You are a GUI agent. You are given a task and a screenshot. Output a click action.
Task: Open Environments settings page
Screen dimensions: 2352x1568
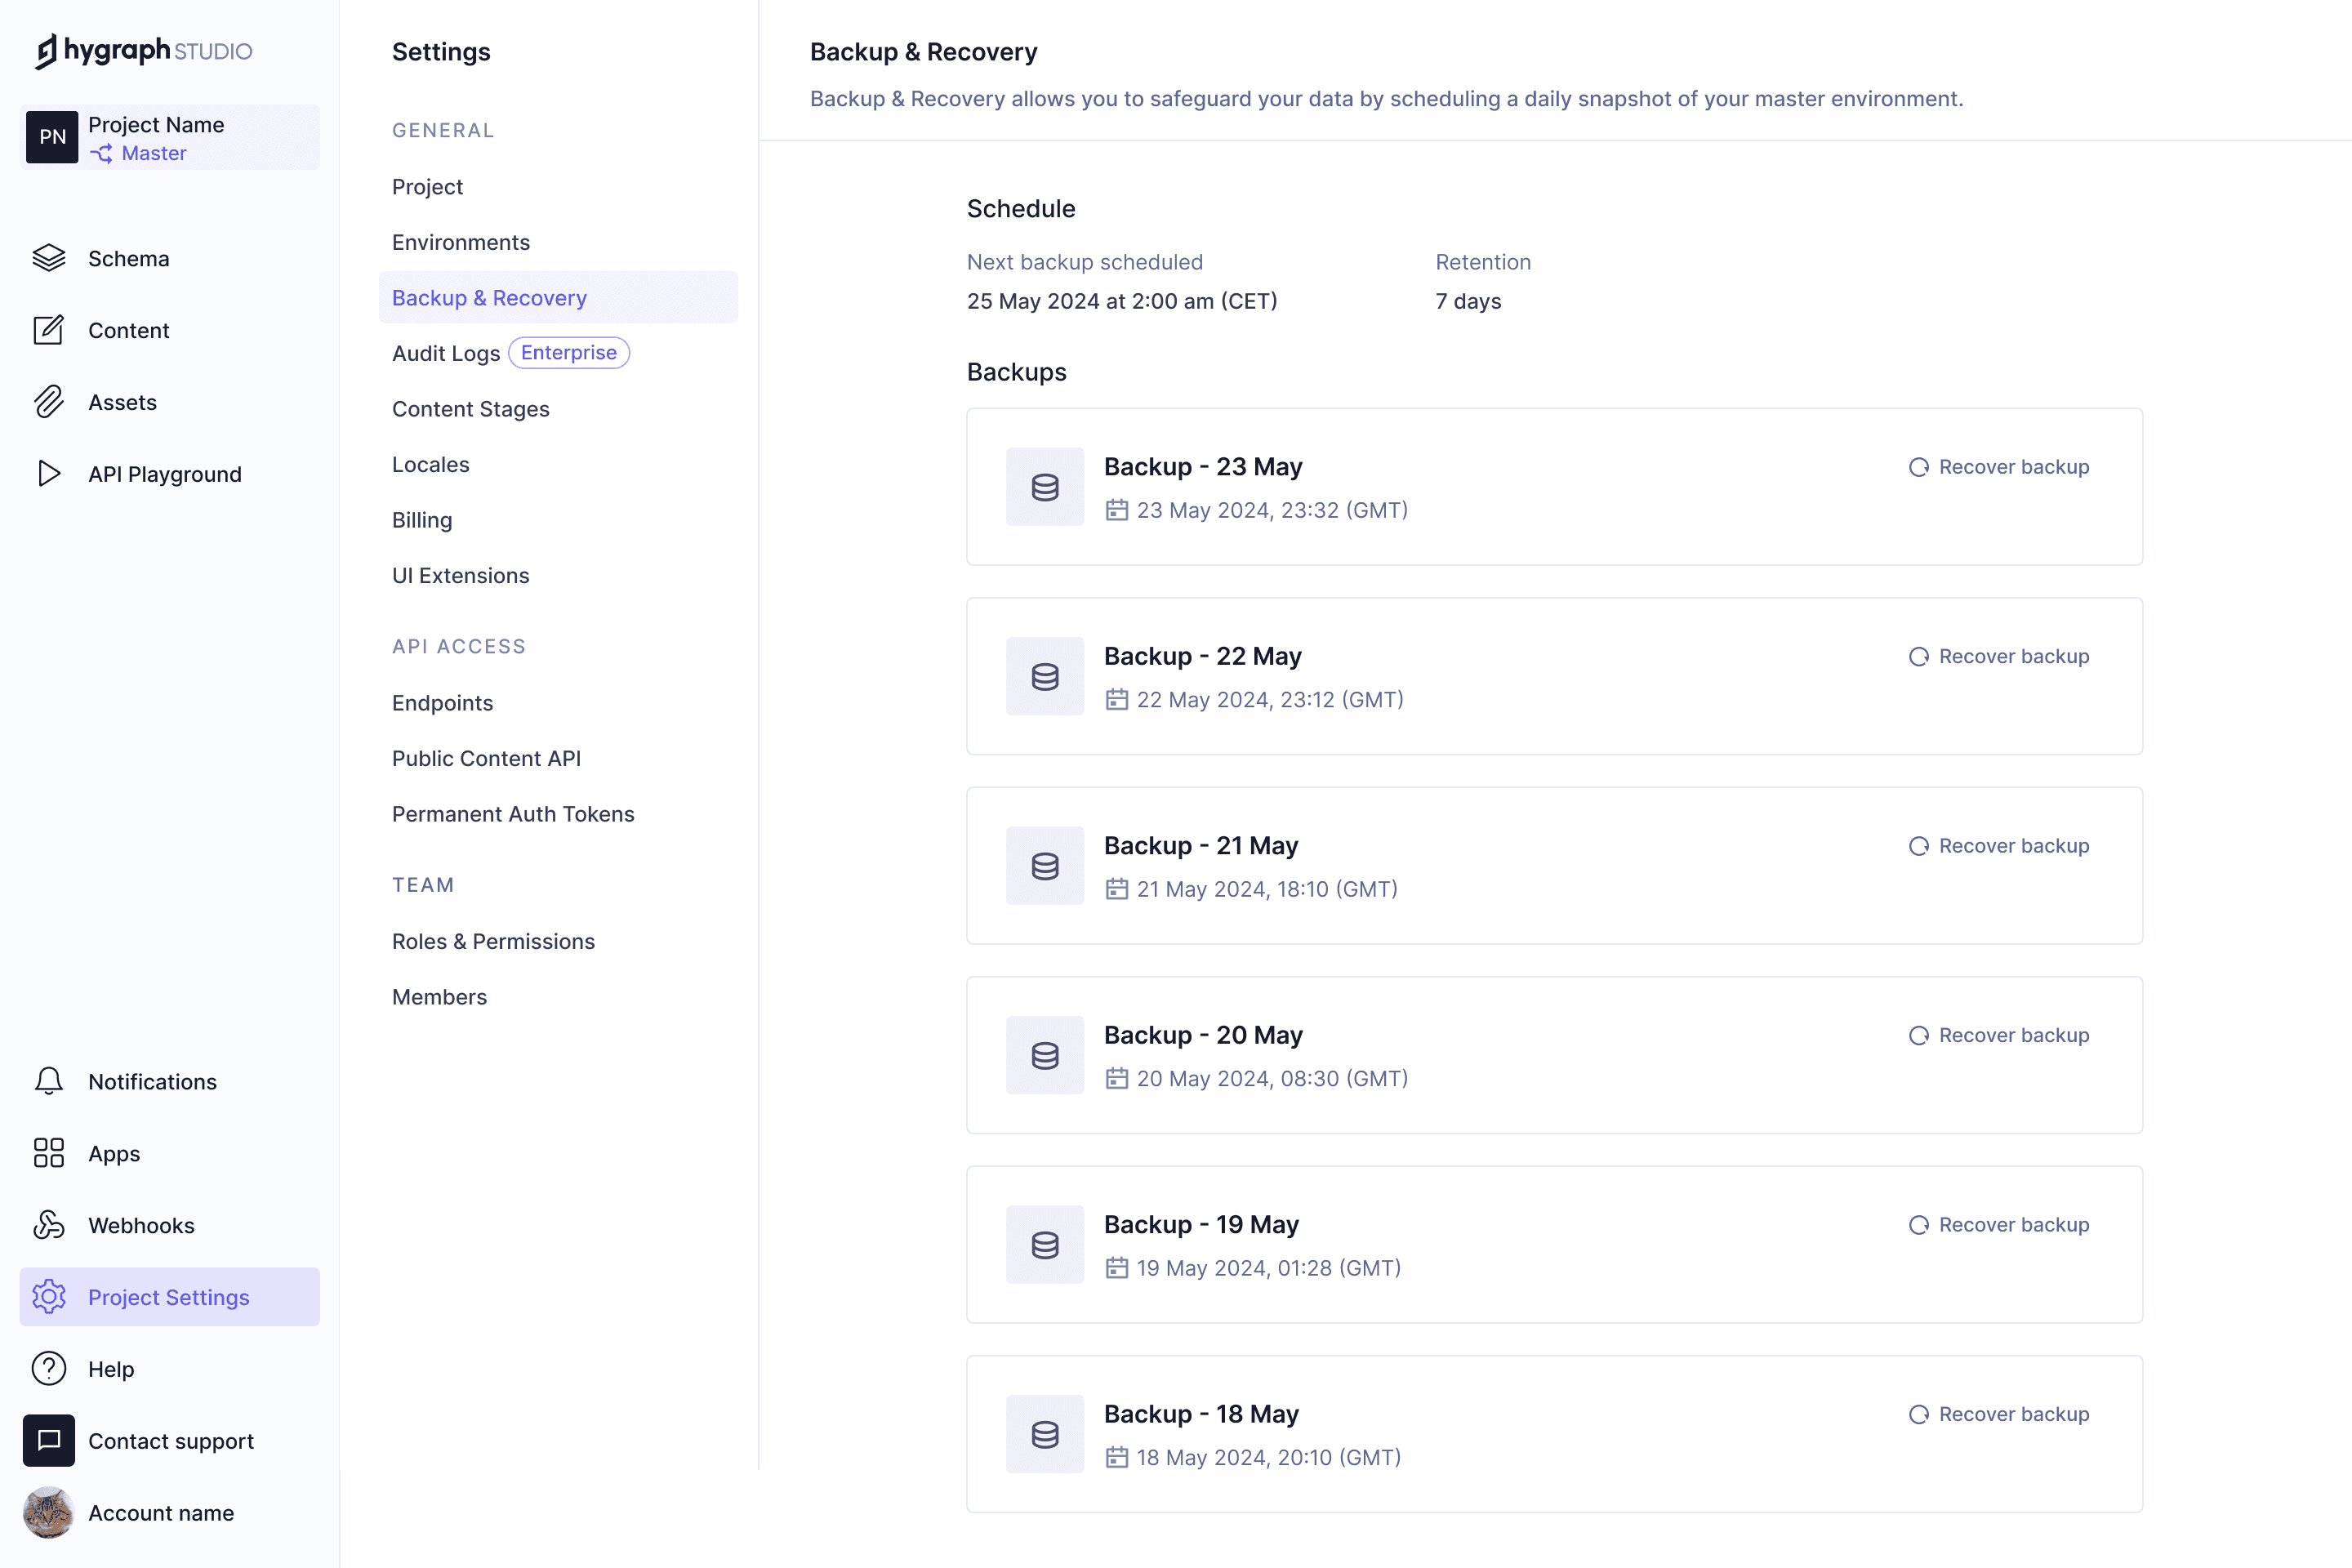click(460, 242)
